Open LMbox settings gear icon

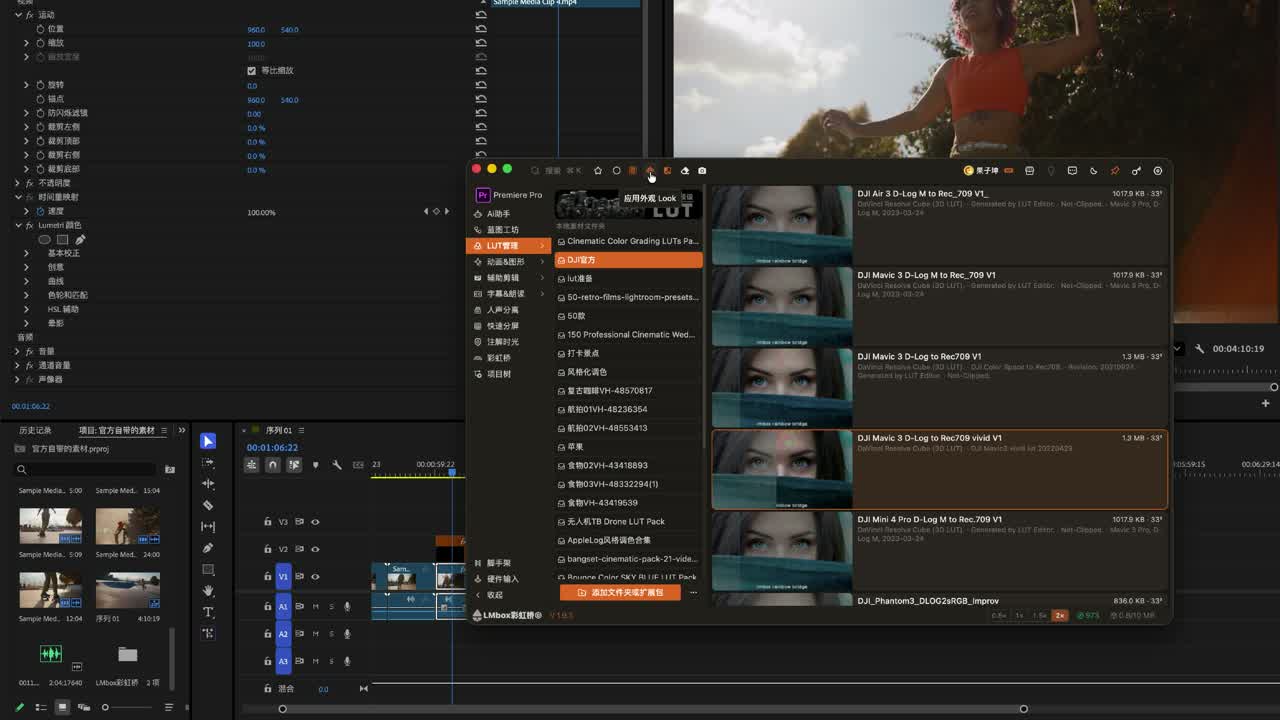1158,171
